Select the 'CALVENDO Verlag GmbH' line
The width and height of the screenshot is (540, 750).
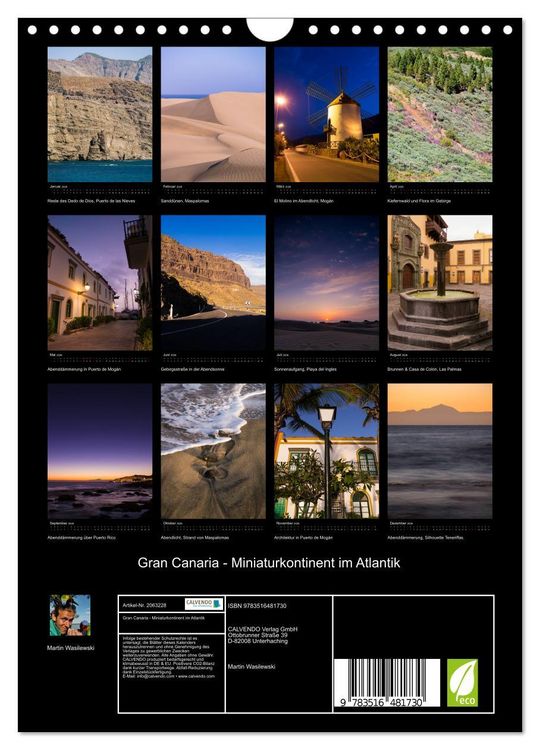(263, 629)
